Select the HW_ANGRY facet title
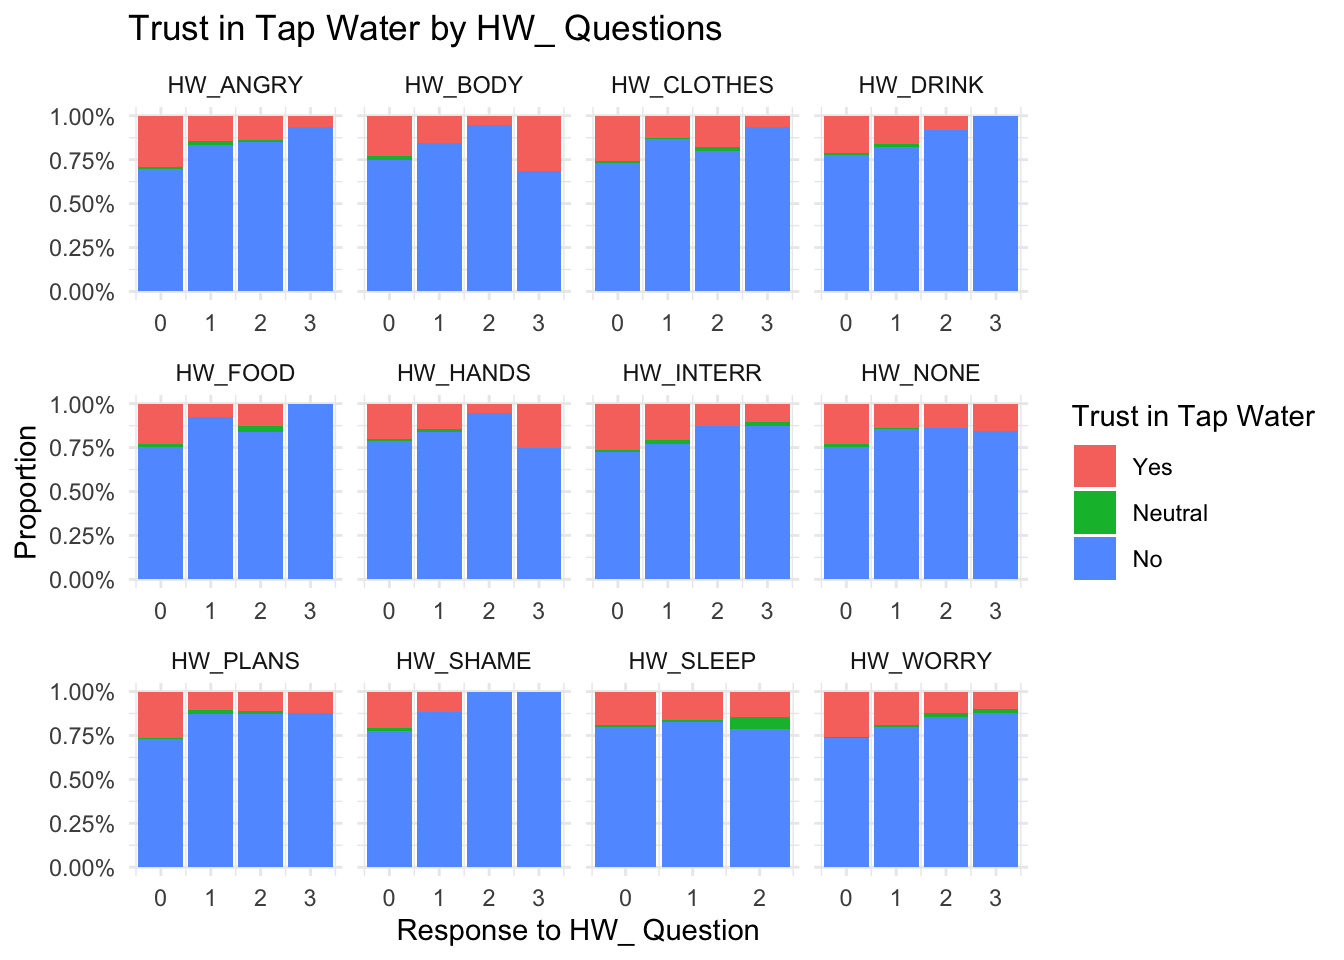This screenshot has width=1344, height=960. 235,85
